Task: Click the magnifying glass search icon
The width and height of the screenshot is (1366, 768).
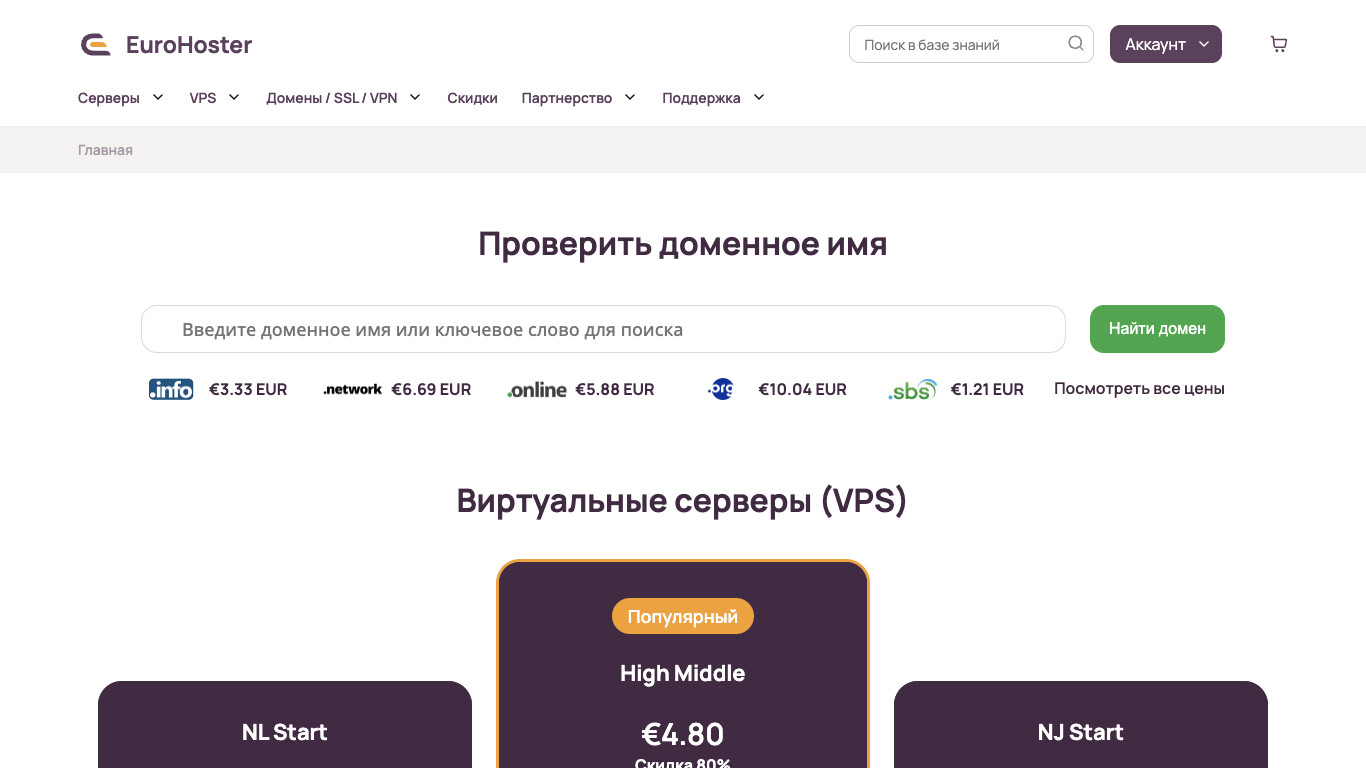Action: click(1075, 44)
